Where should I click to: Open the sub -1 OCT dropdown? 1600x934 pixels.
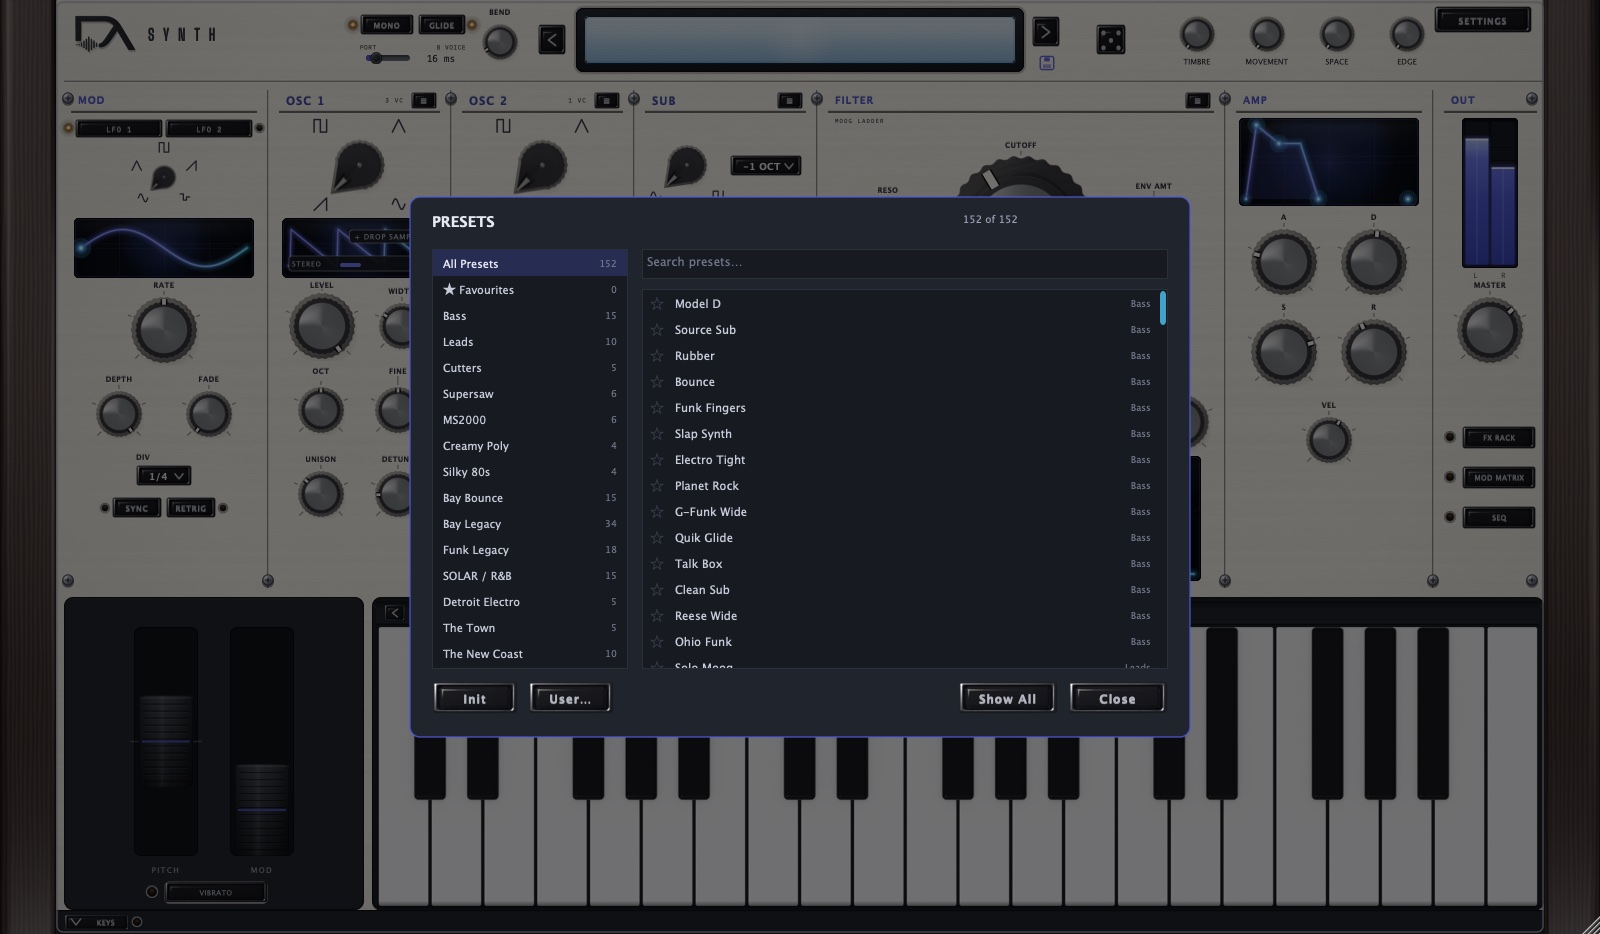(767, 166)
